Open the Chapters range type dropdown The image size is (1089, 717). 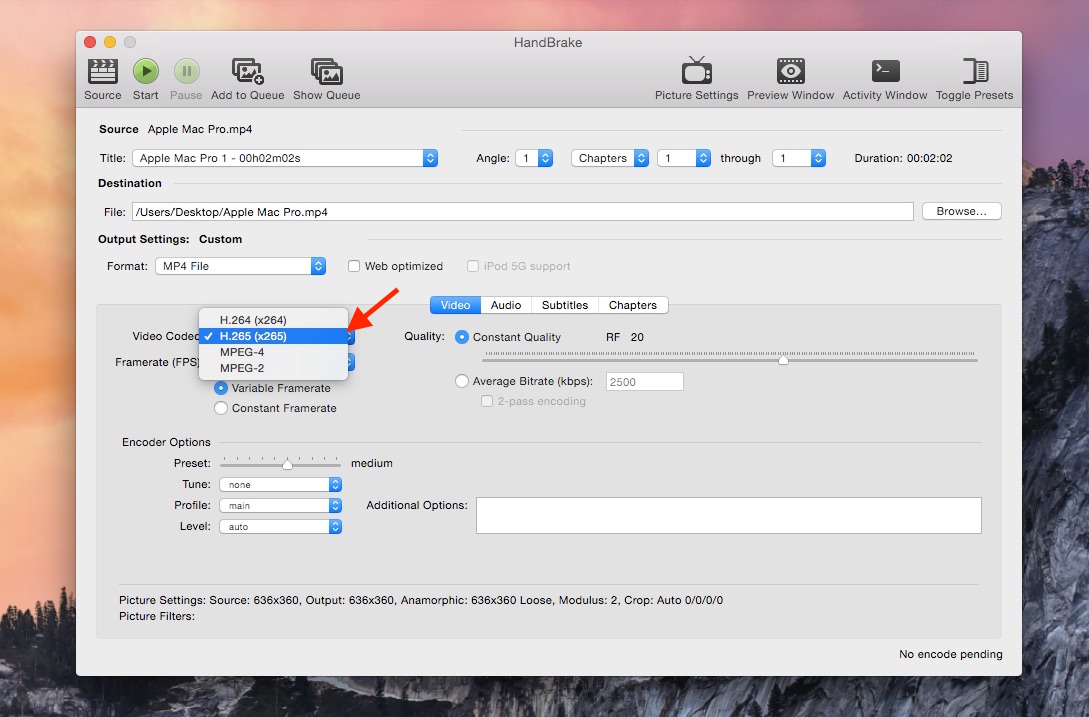[610, 158]
